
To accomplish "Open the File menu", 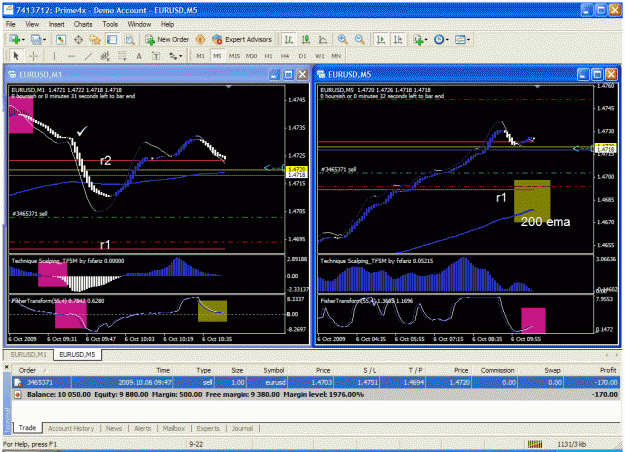I will [11, 24].
